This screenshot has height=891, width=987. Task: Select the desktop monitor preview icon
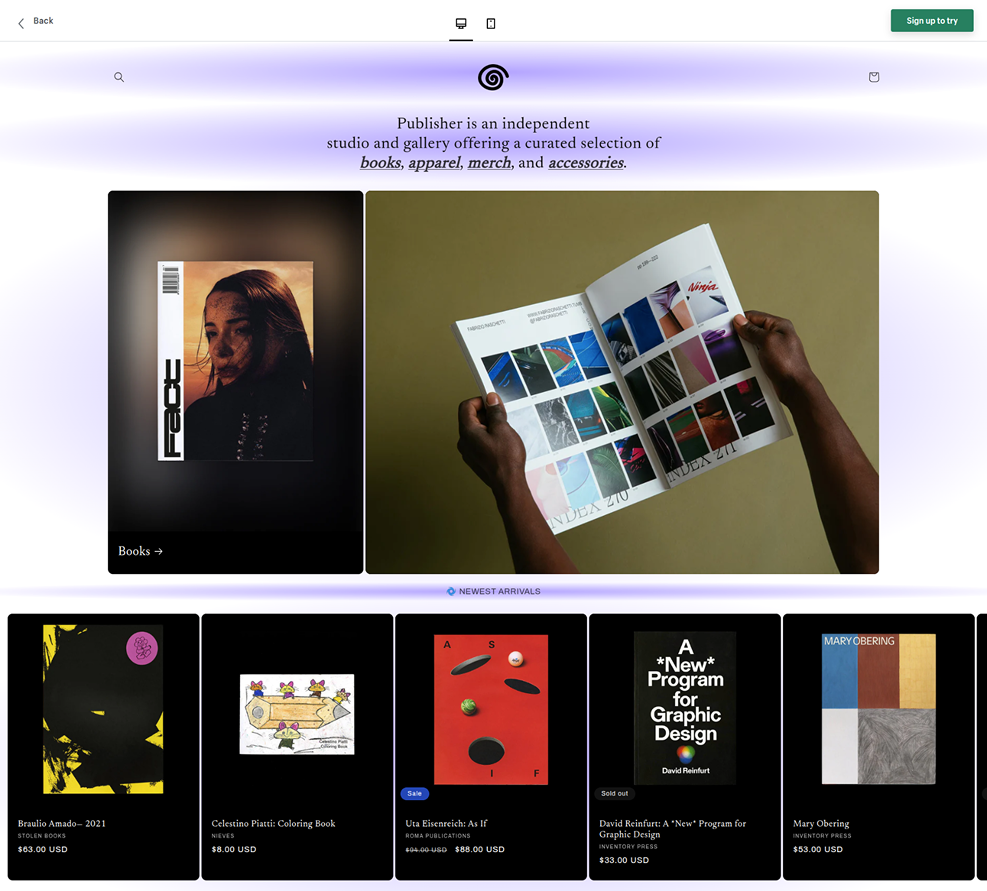tap(461, 21)
